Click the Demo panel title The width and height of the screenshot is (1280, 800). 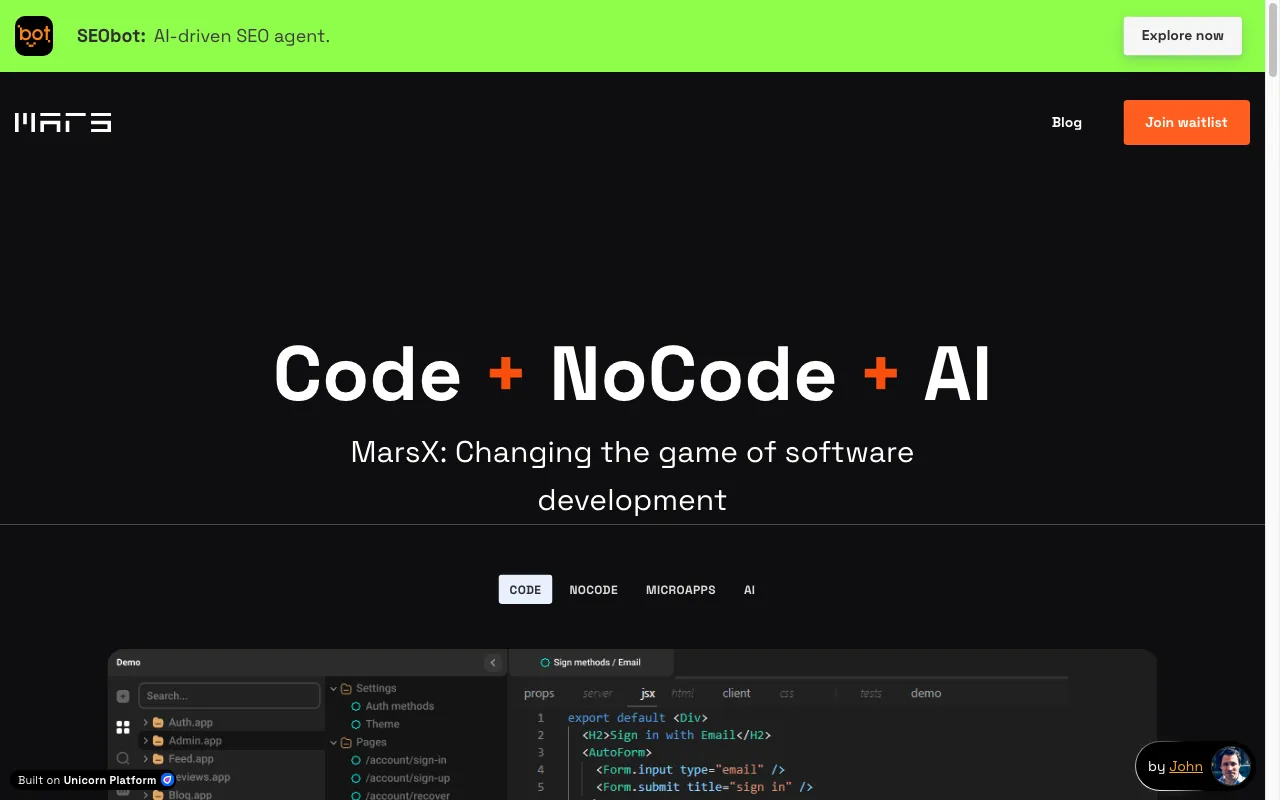(129, 662)
